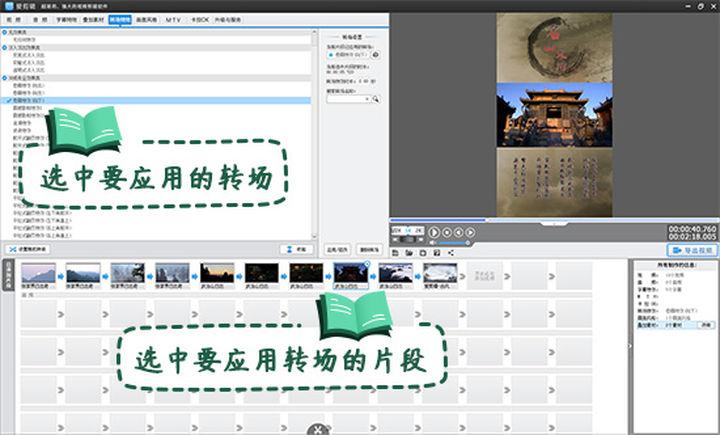This screenshot has height=435, width=720.
Task: Switch to the 转场特效 tab
Action: coord(120,20)
